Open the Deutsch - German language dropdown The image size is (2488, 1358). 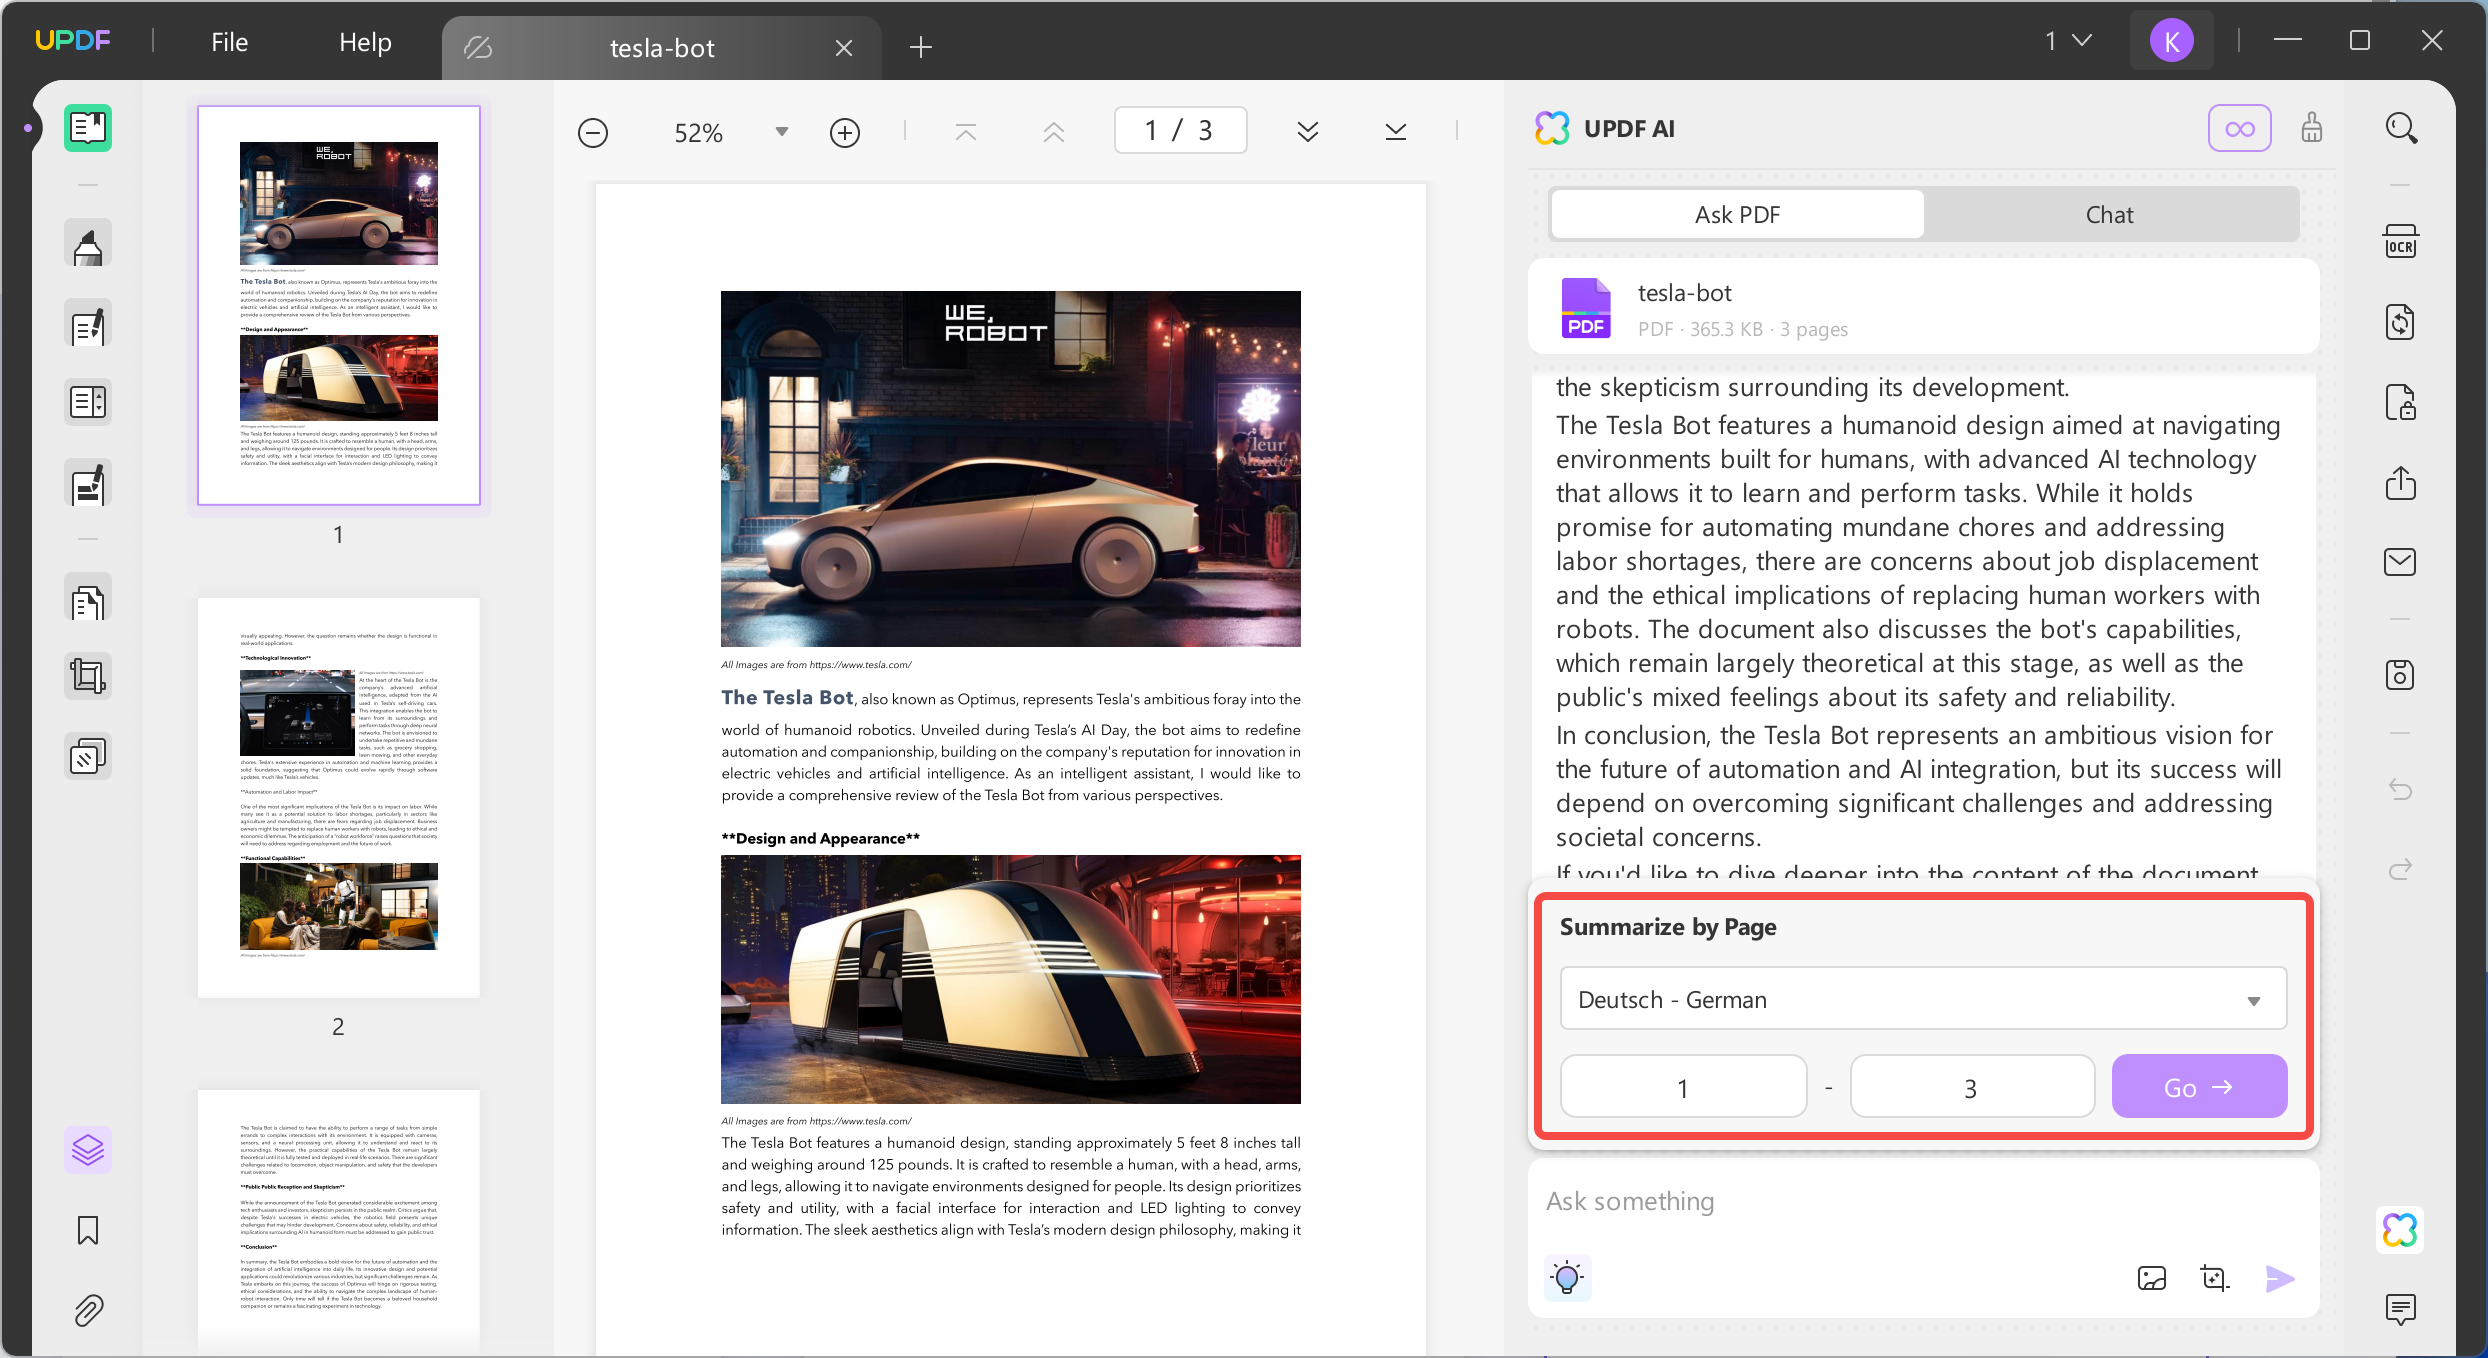click(1922, 998)
